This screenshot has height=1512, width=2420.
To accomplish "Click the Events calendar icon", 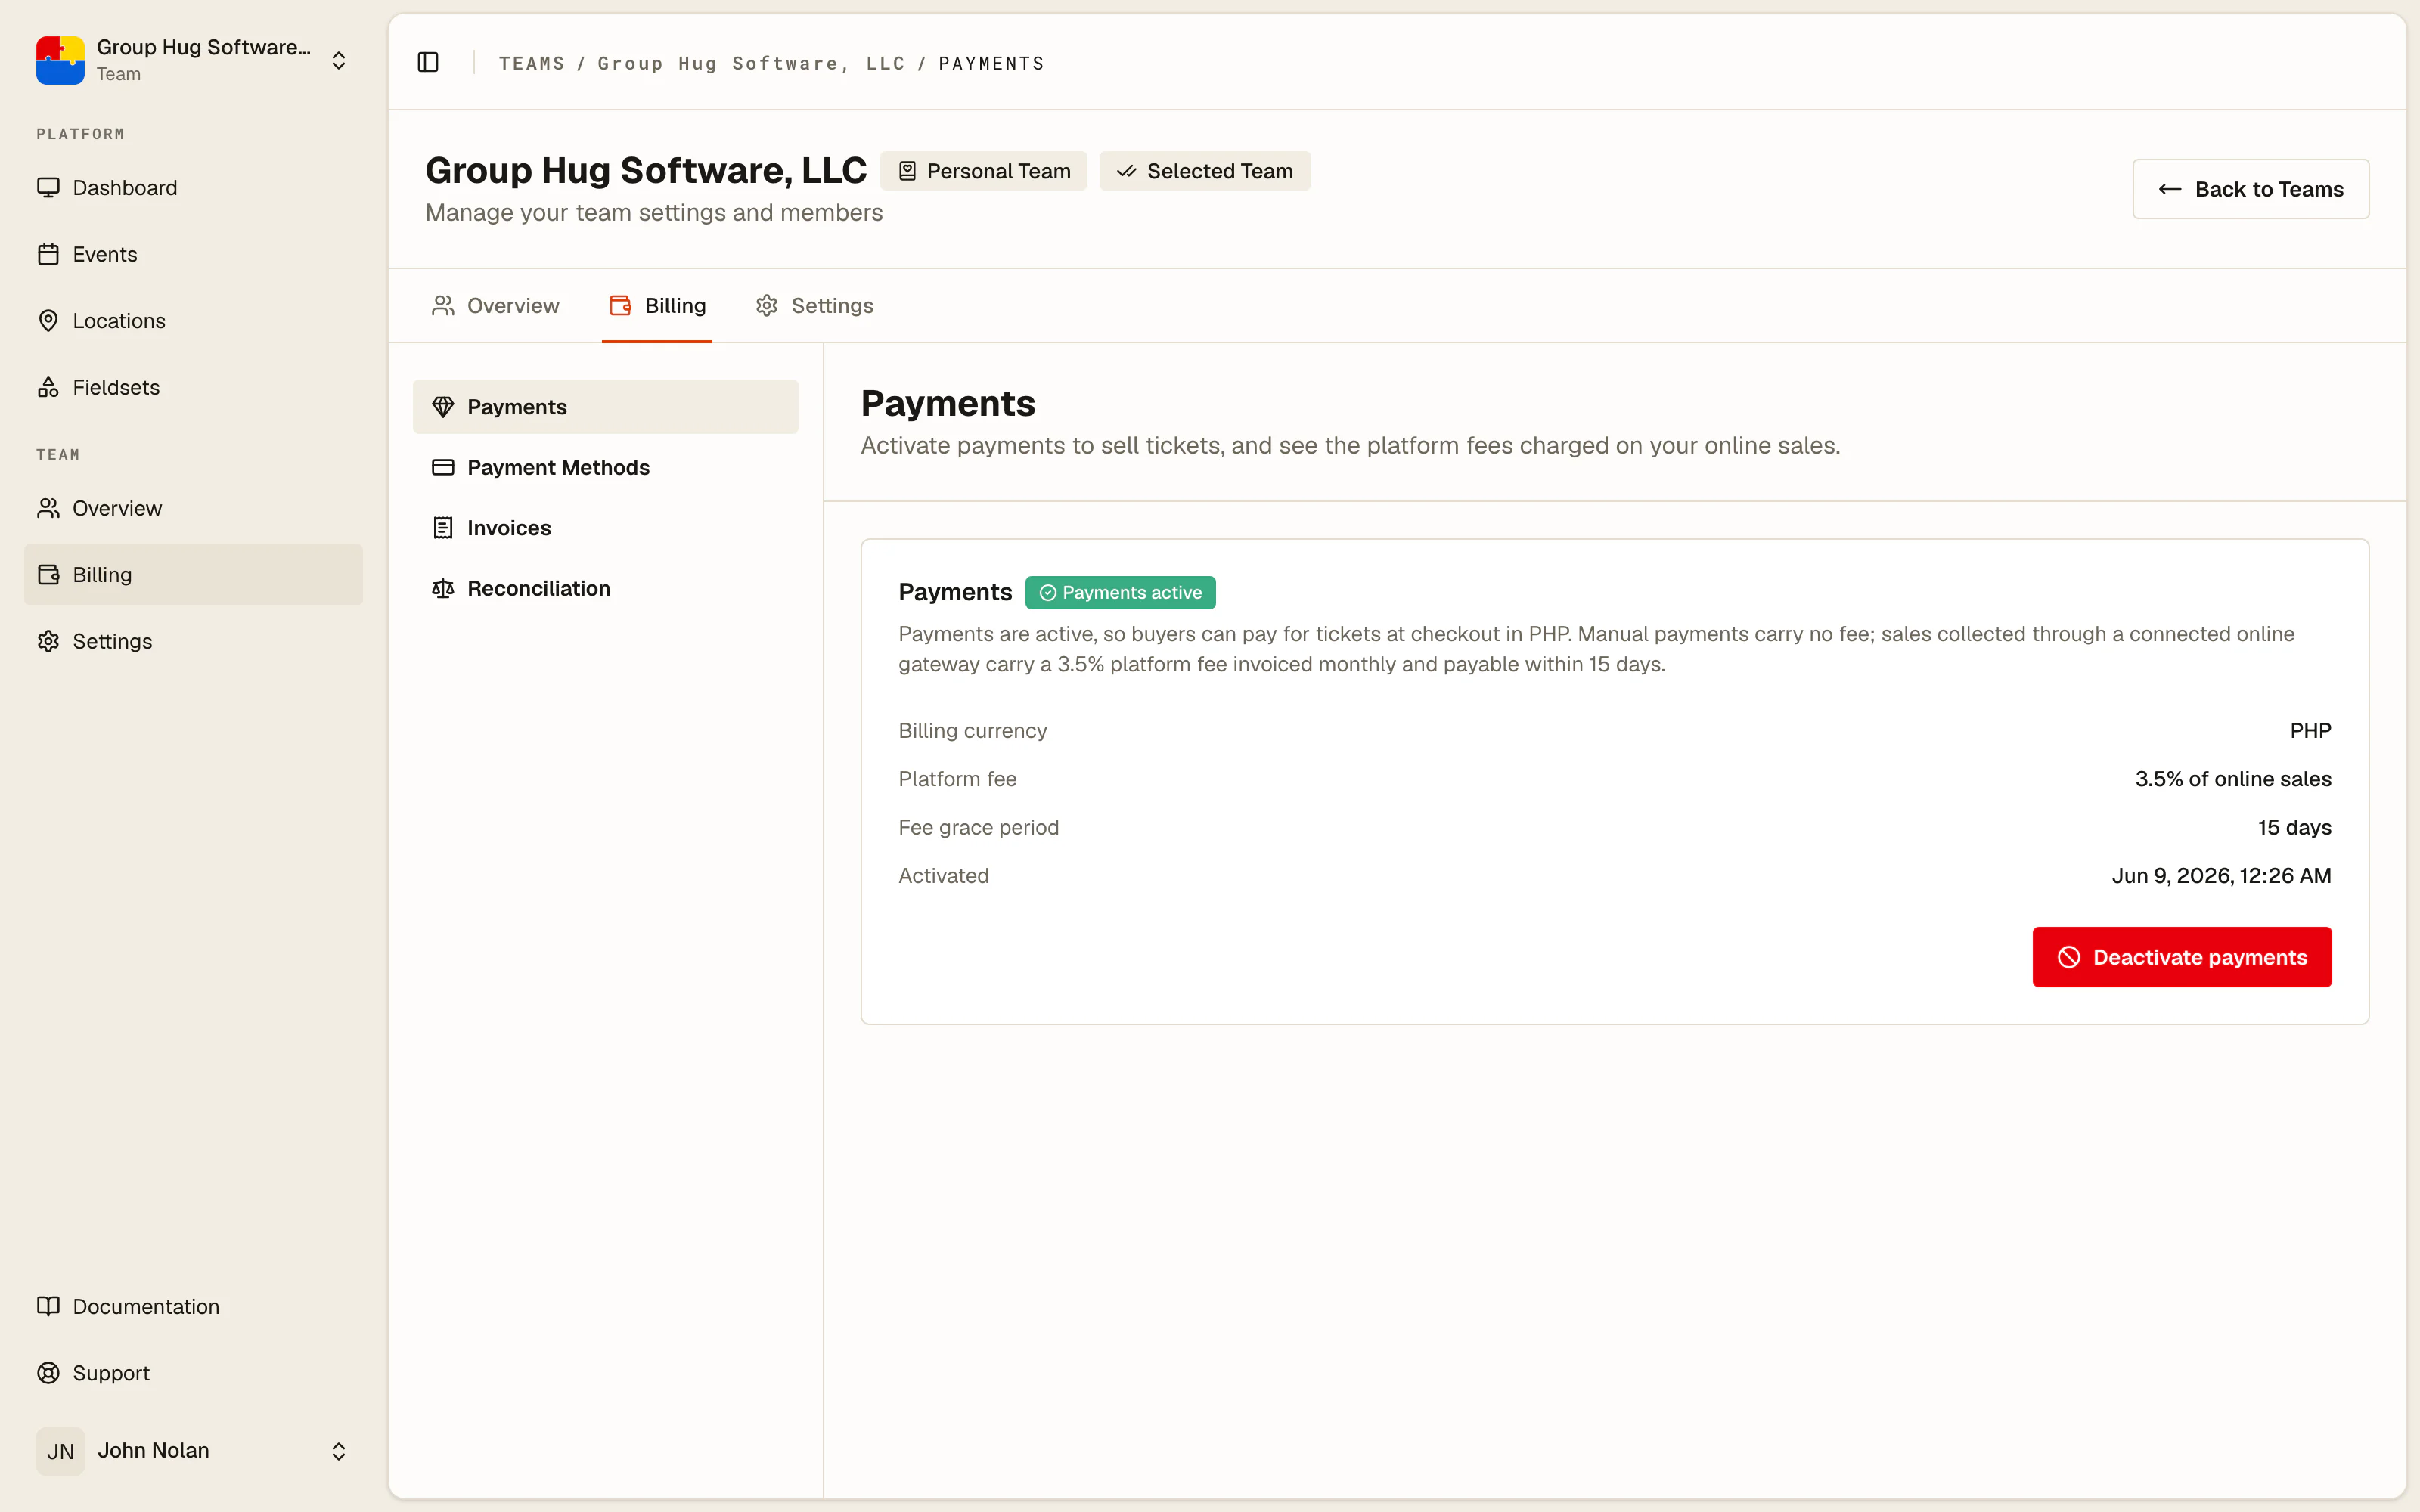I will point(48,254).
